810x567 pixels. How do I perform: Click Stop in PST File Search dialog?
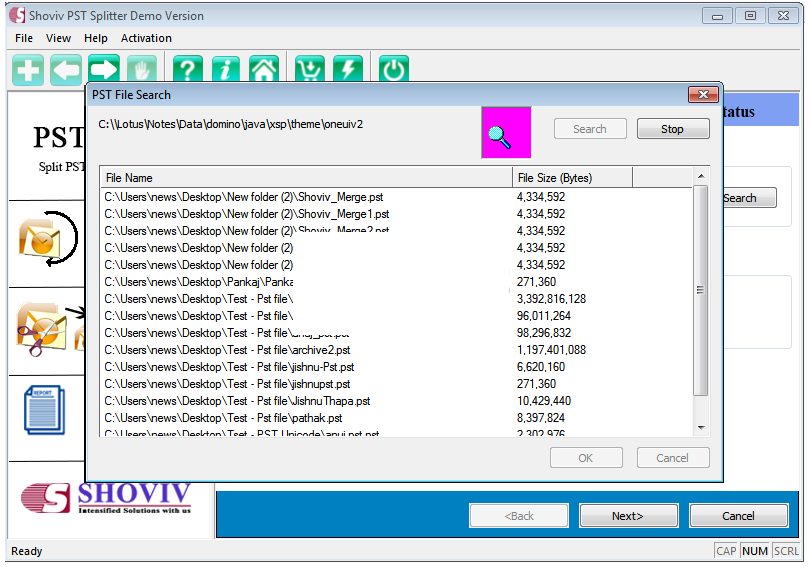pos(673,129)
